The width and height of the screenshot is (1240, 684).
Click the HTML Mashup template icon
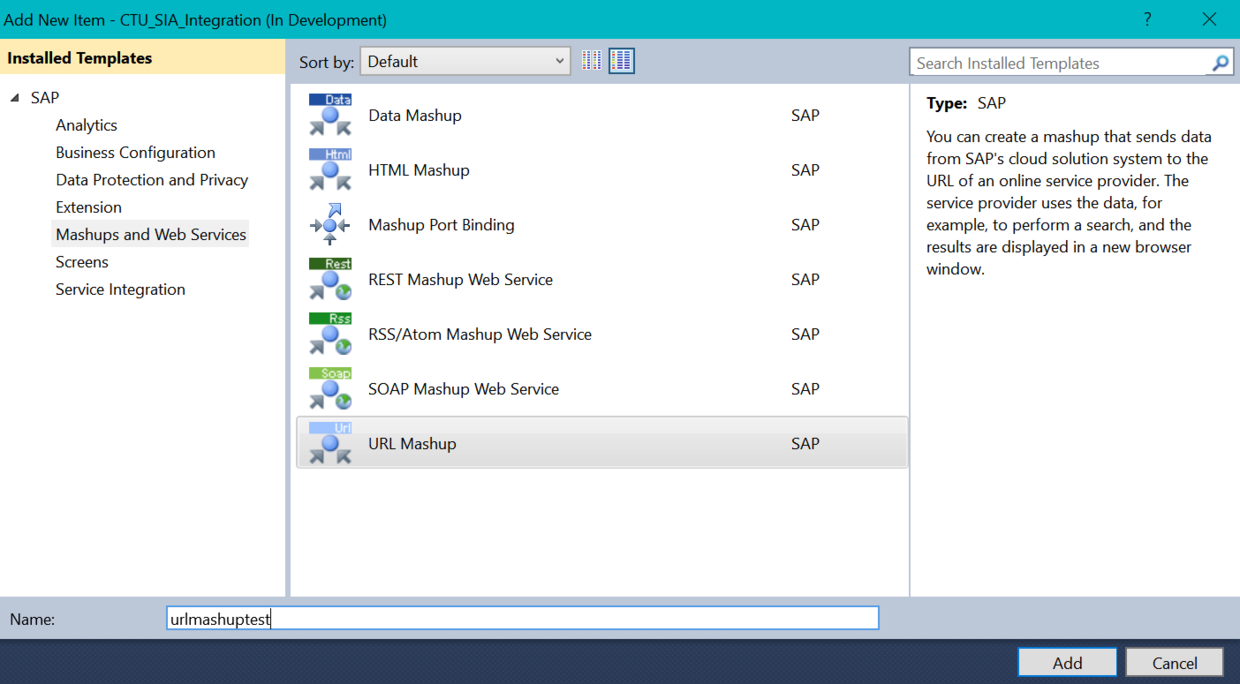[330, 170]
